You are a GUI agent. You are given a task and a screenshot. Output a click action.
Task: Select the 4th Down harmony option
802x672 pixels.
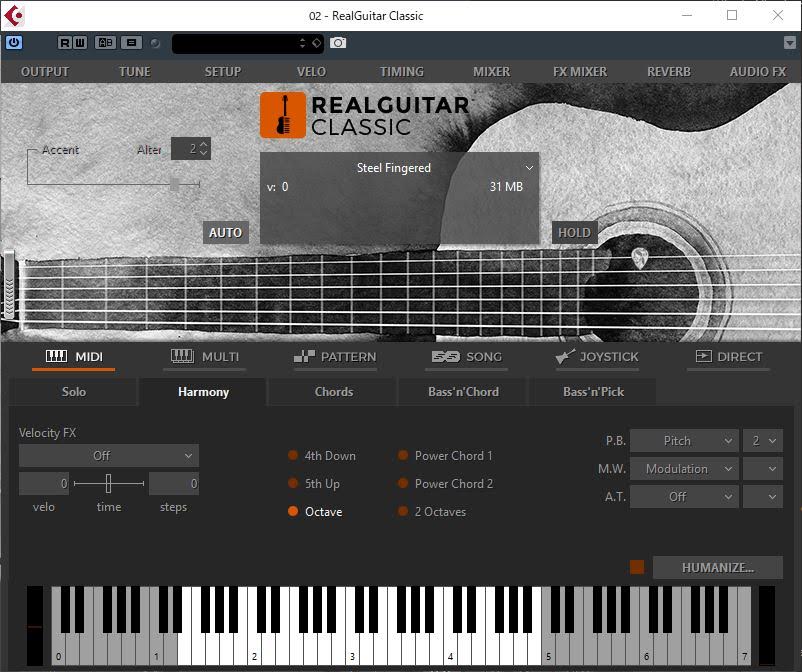pos(322,455)
